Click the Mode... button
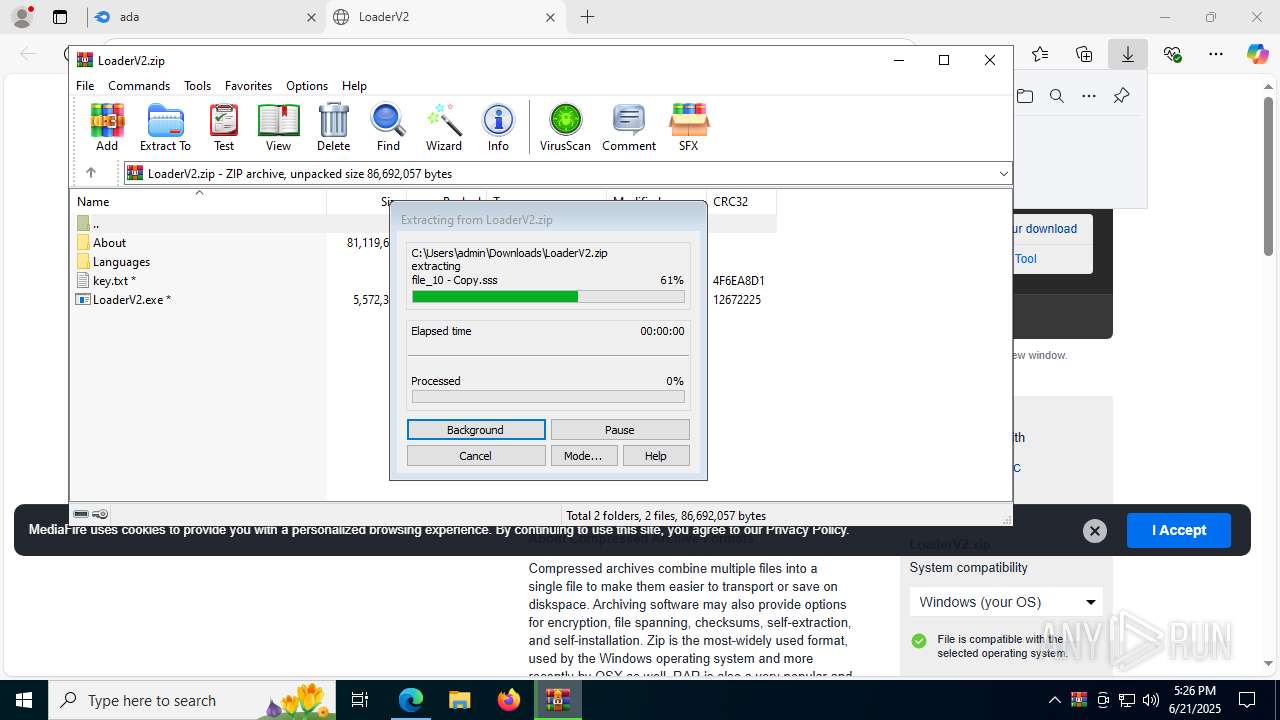The width and height of the screenshot is (1280, 720). coord(583,456)
